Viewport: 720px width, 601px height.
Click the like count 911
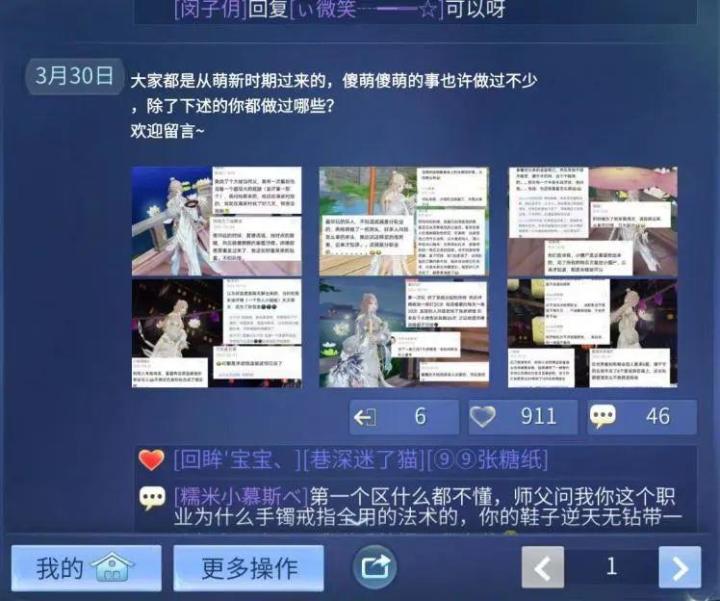[538, 416]
